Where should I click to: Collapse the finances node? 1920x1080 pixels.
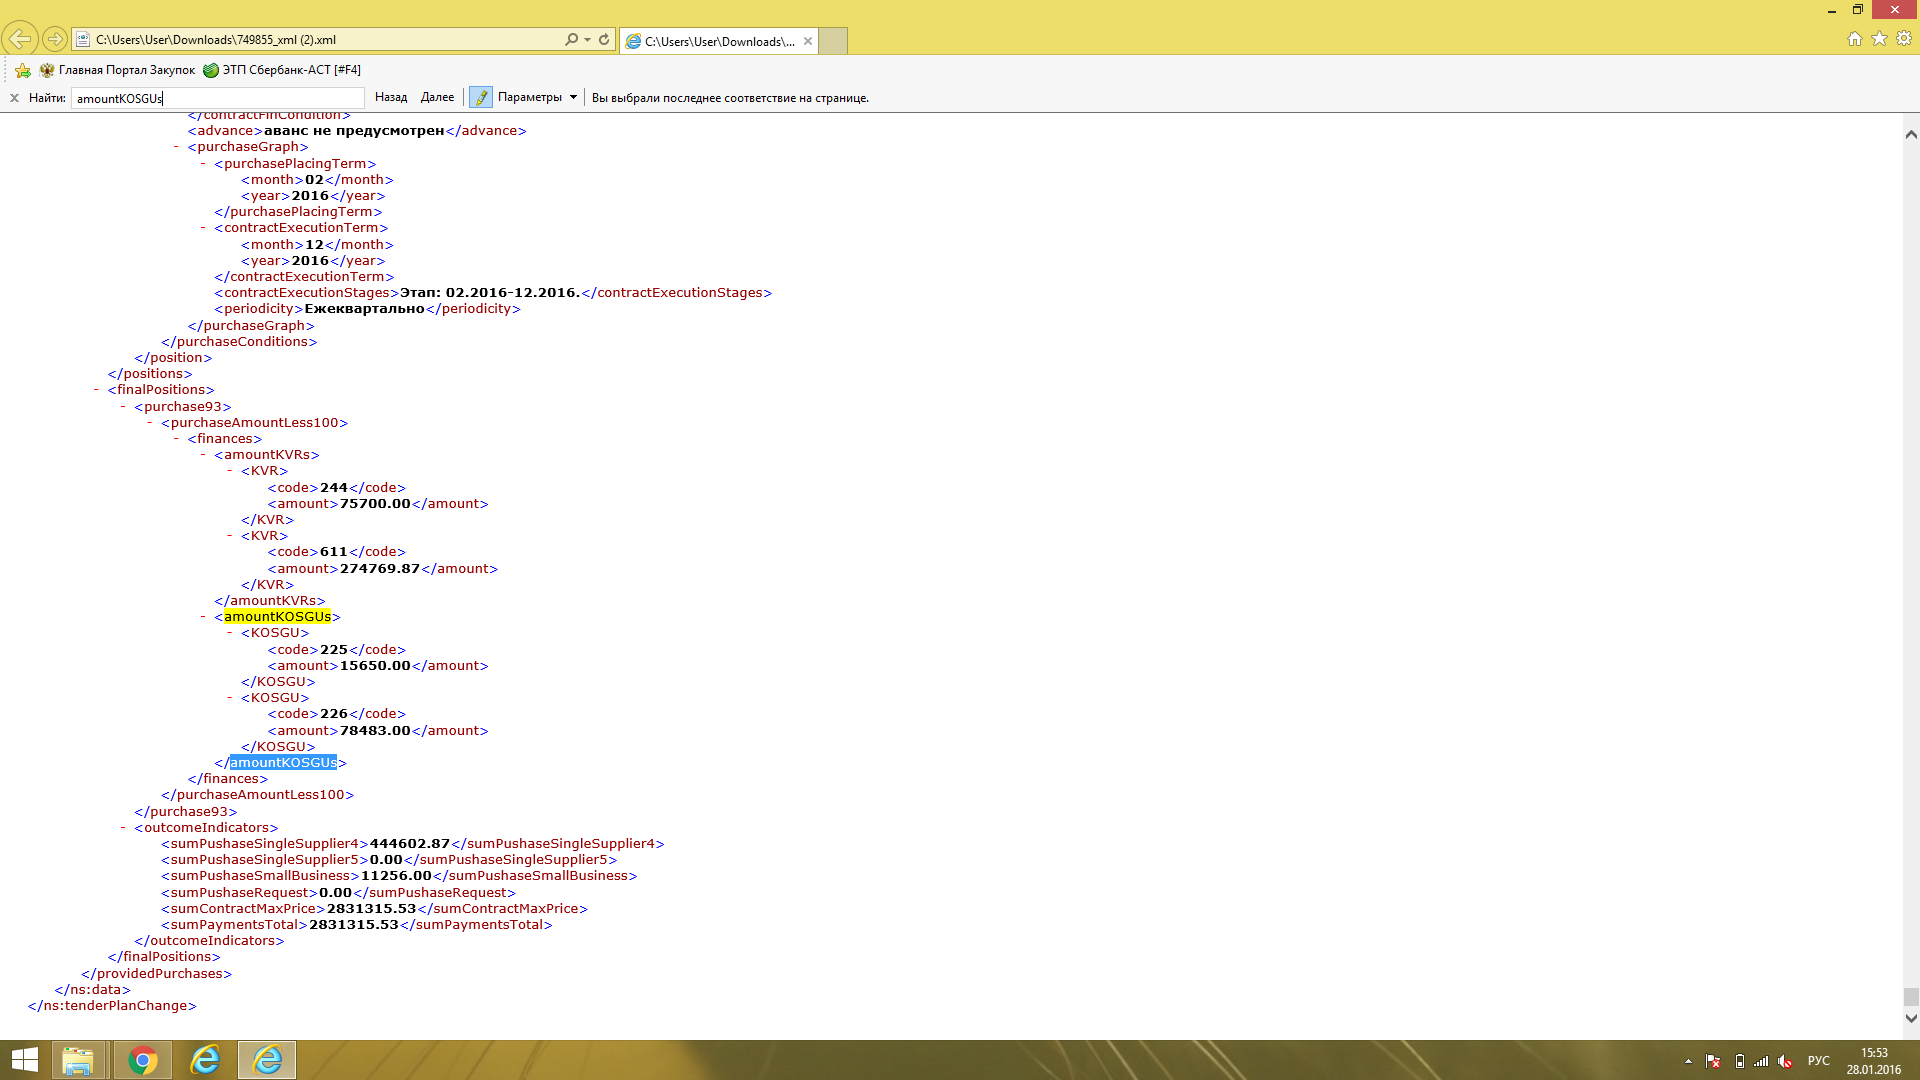coord(176,439)
